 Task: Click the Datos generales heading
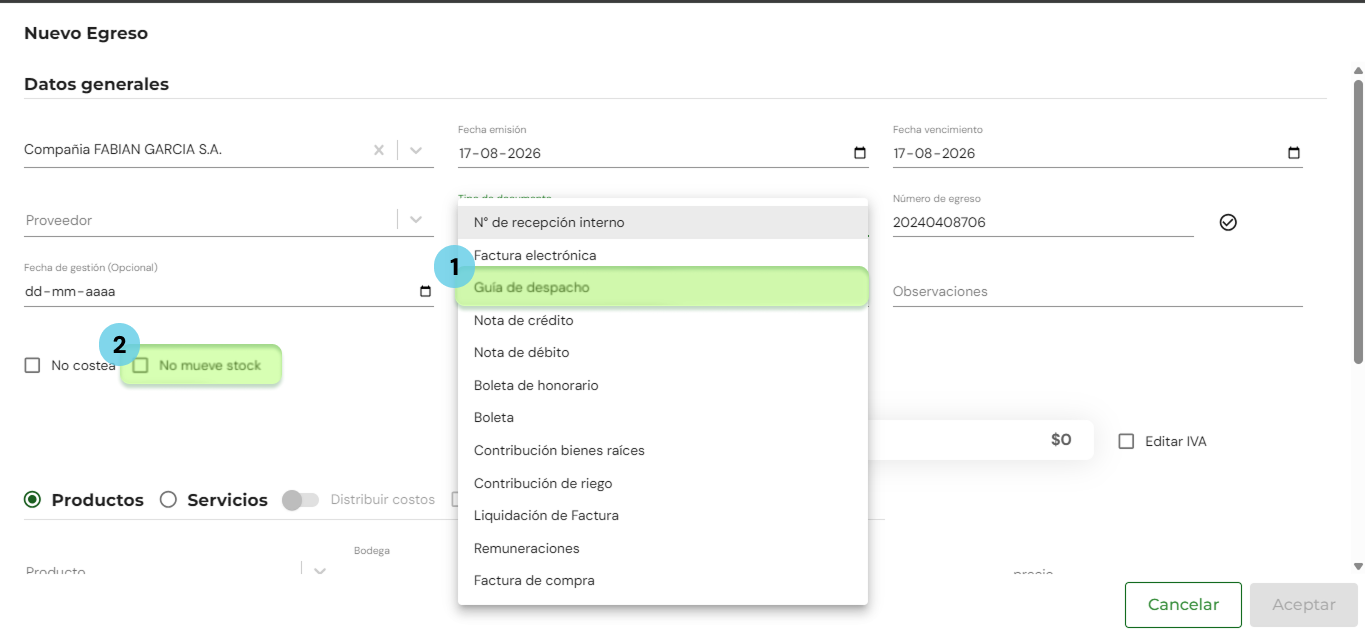point(97,84)
